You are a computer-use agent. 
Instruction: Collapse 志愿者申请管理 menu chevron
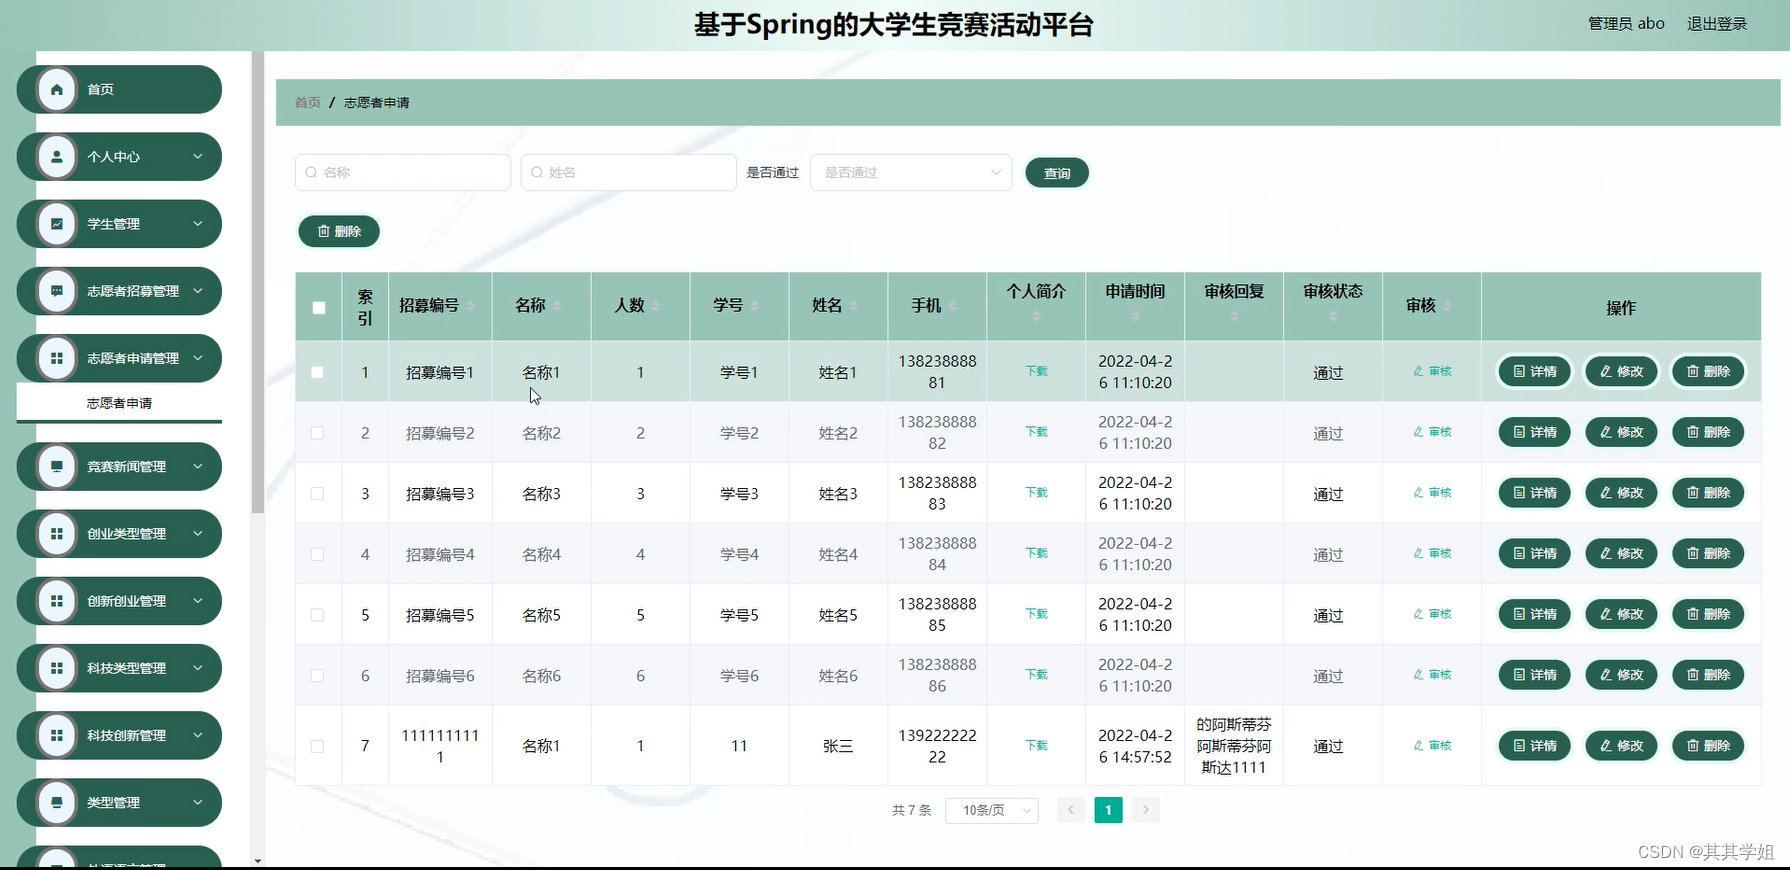pos(198,358)
